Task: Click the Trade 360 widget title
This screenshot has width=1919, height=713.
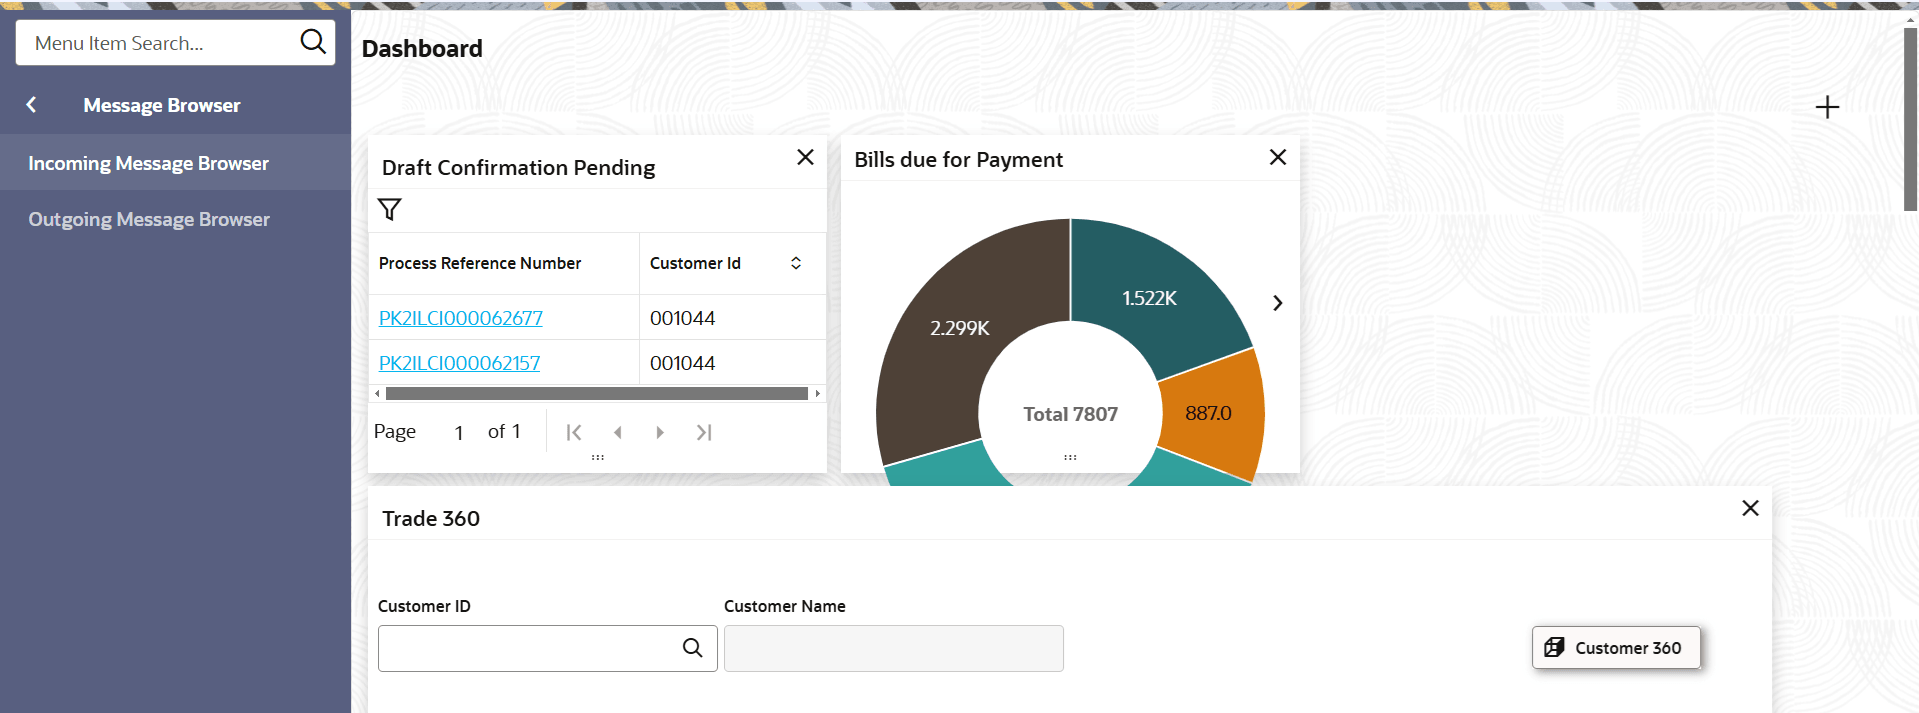Action: 431,518
